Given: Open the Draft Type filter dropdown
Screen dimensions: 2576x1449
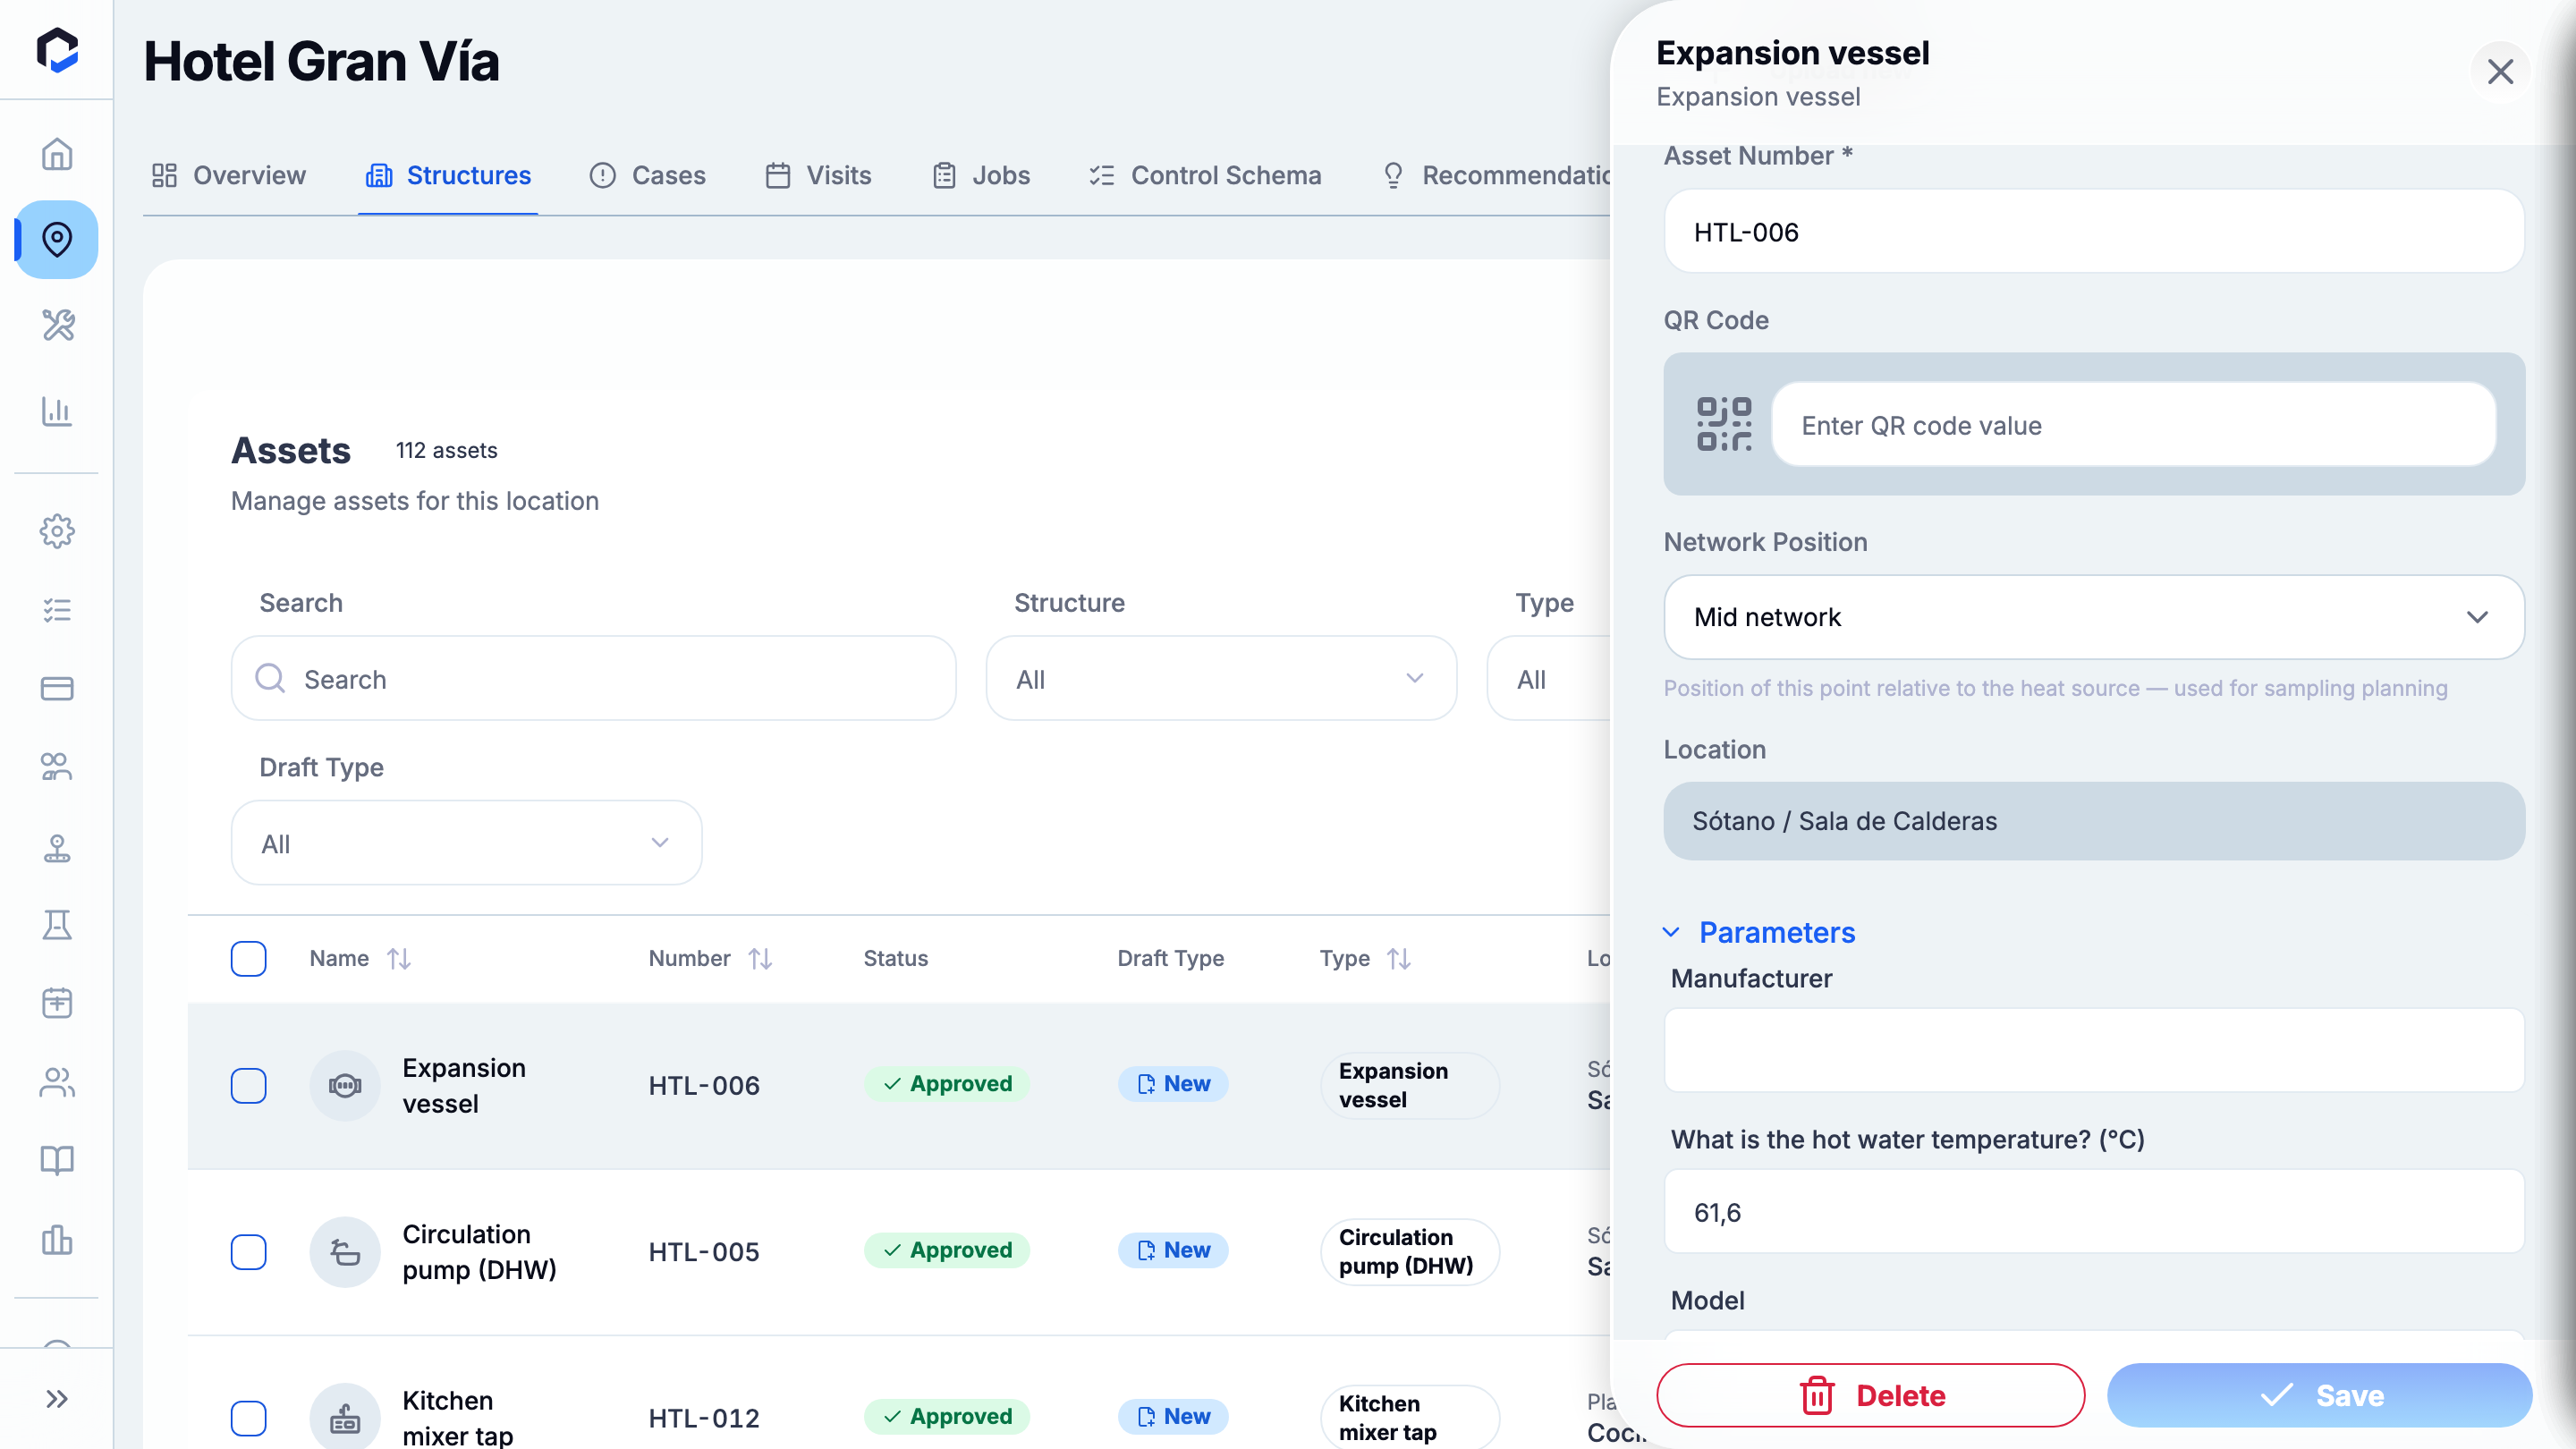Looking at the screenshot, I should (466, 843).
